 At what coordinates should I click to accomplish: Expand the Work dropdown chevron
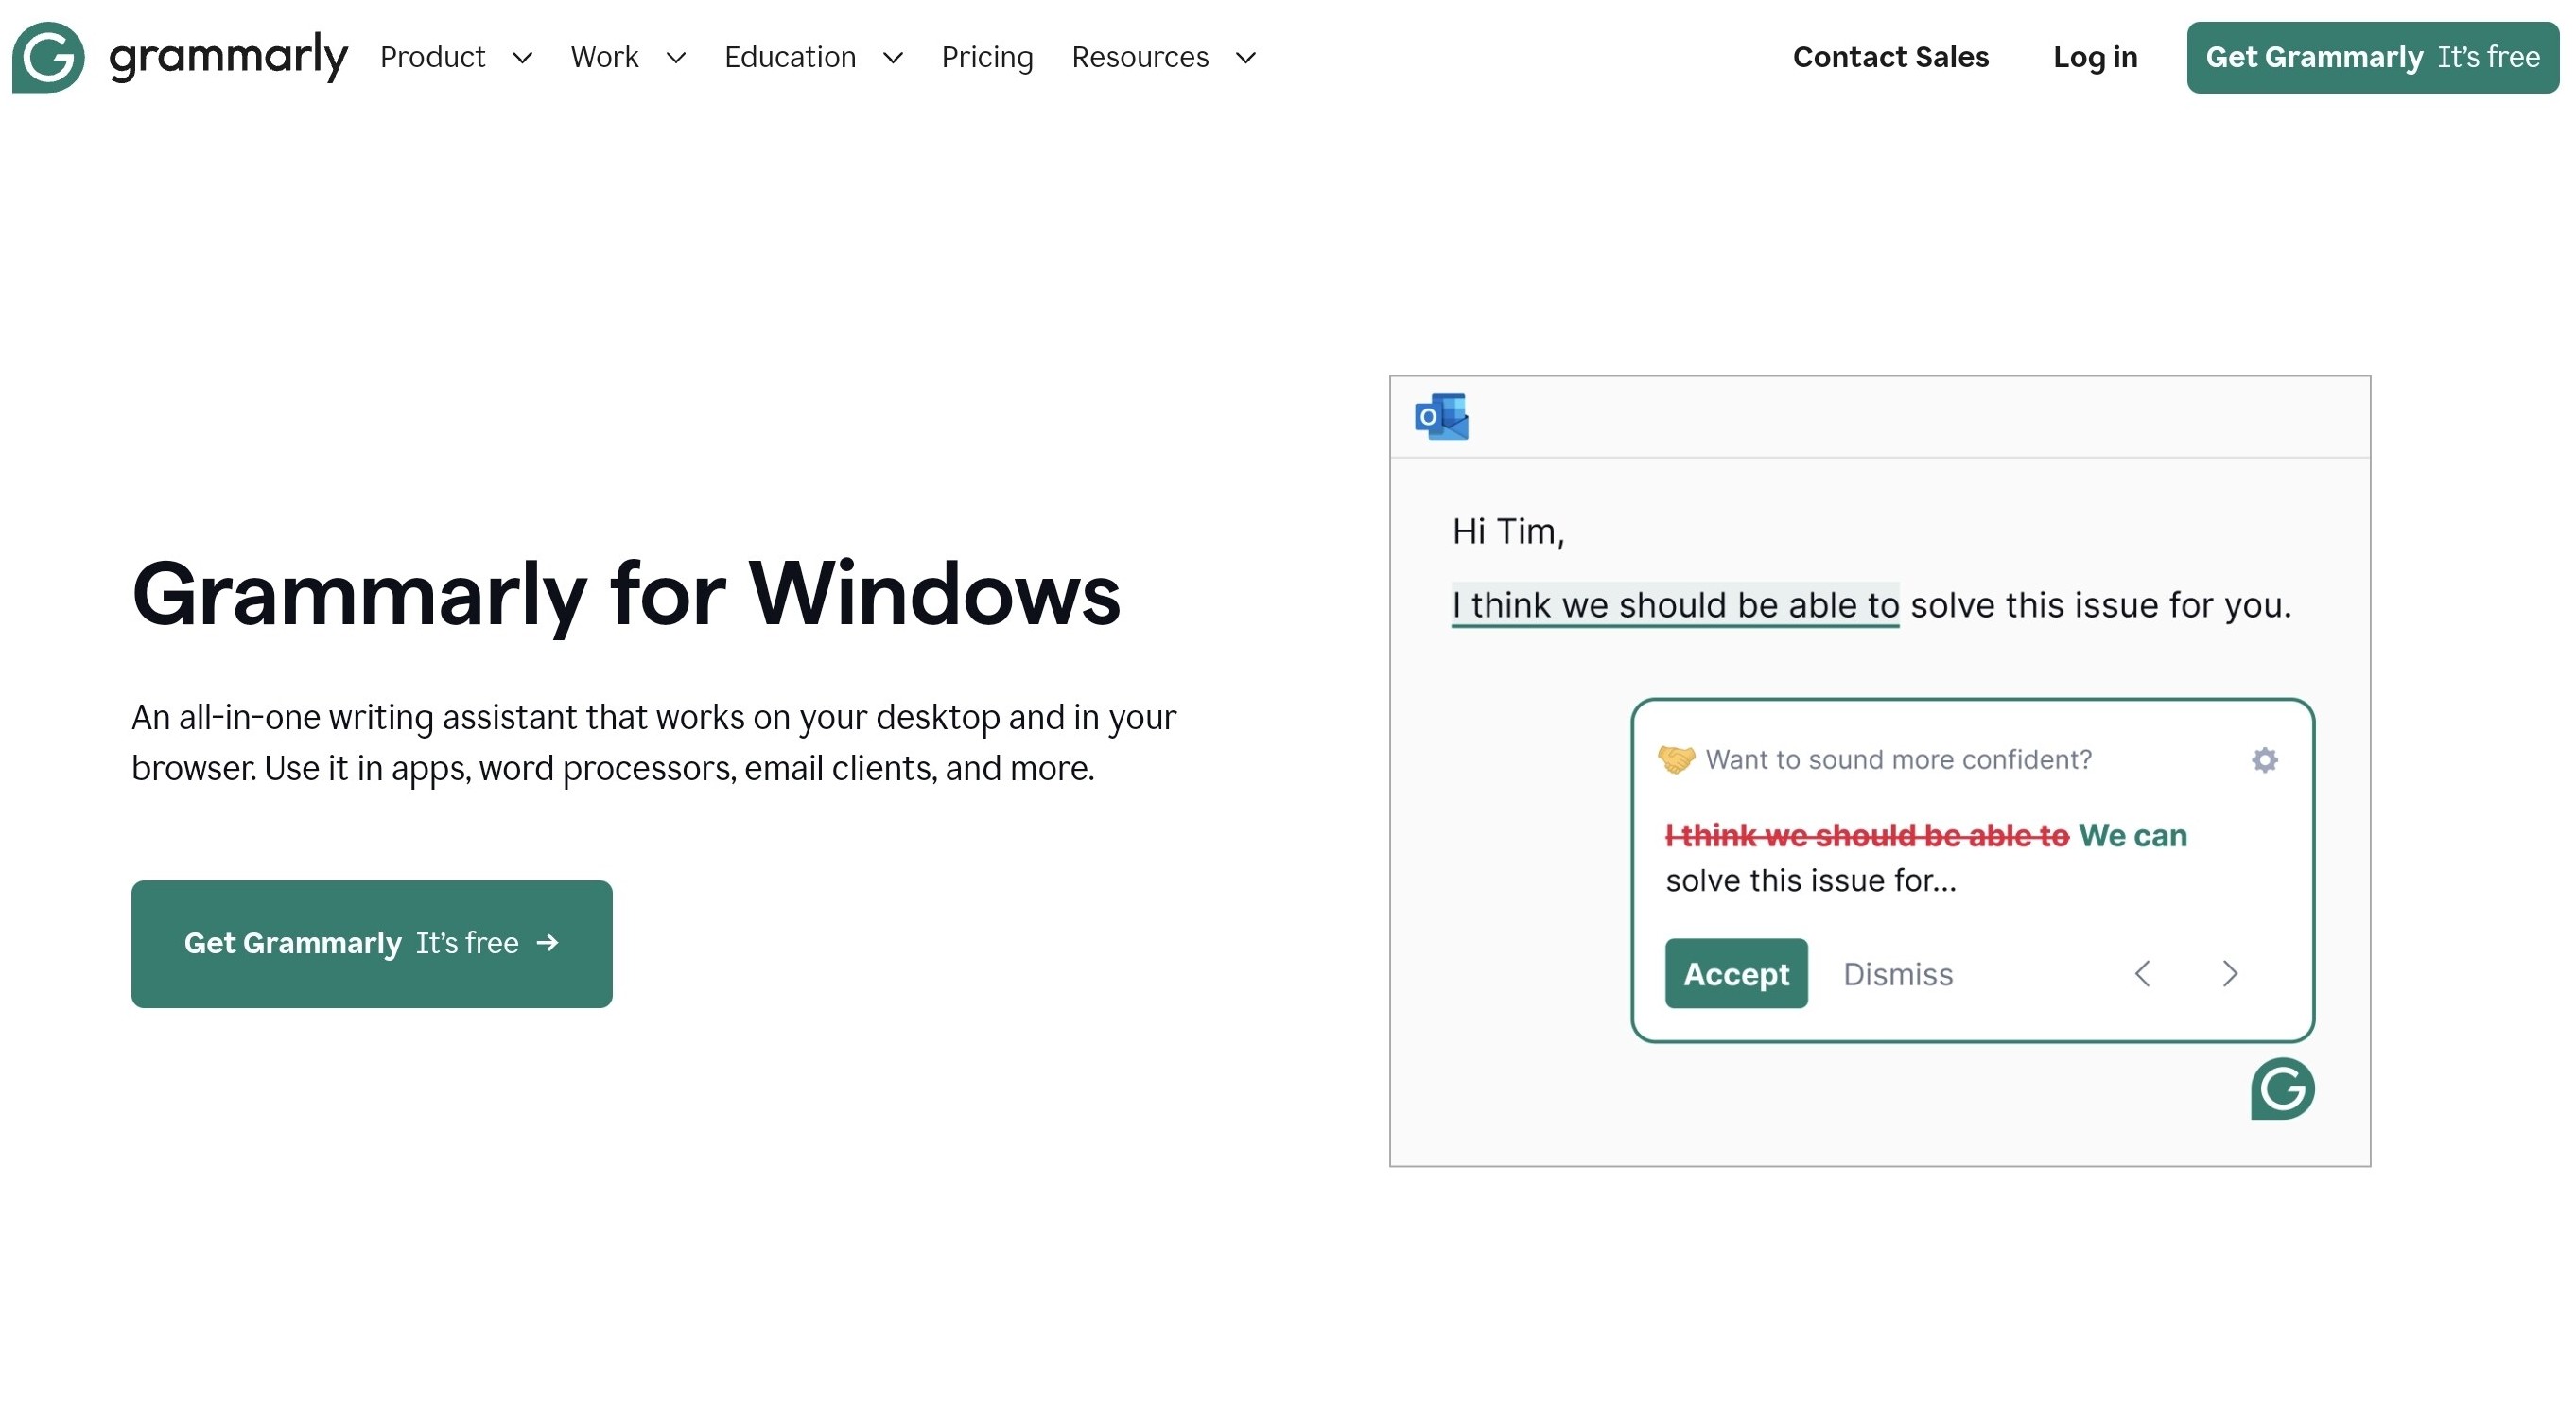(x=676, y=58)
